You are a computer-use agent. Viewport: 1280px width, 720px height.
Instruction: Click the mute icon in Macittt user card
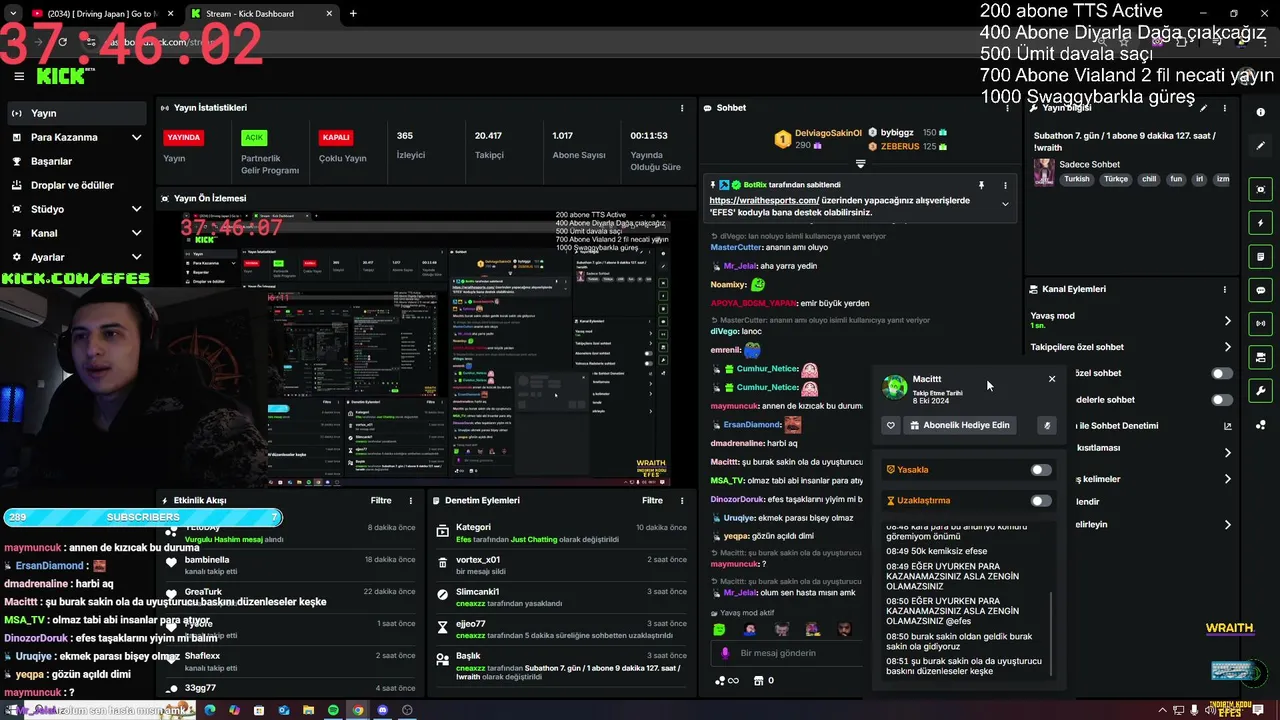point(1047,425)
